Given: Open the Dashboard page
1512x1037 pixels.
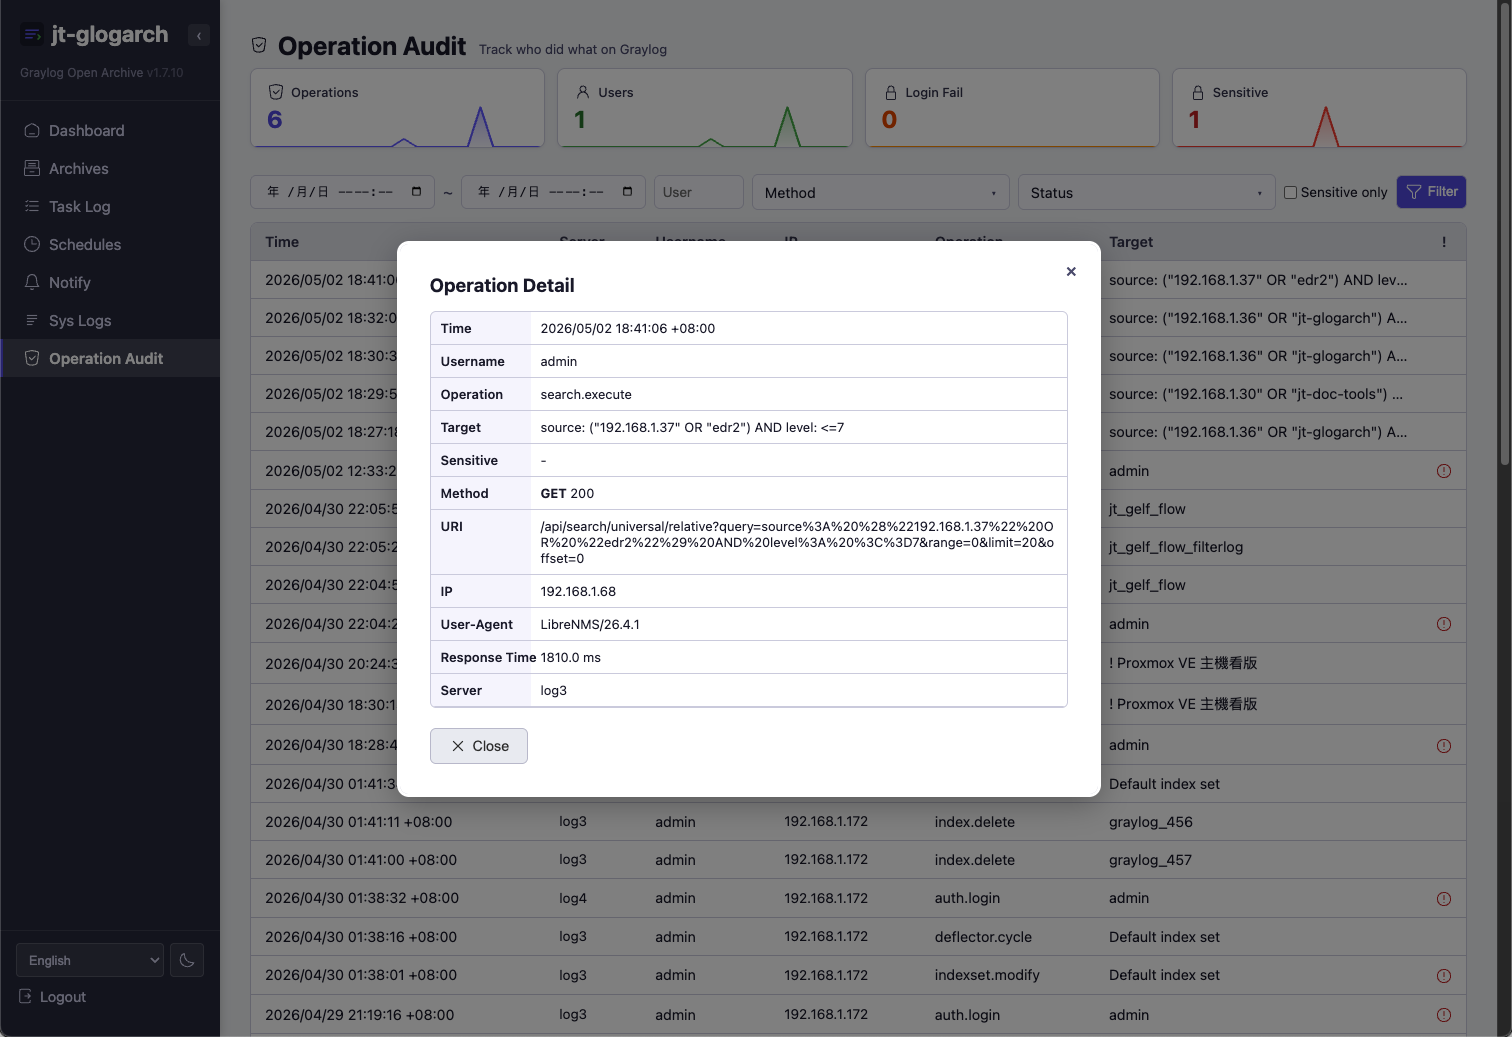Looking at the screenshot, I should point(110,131).
